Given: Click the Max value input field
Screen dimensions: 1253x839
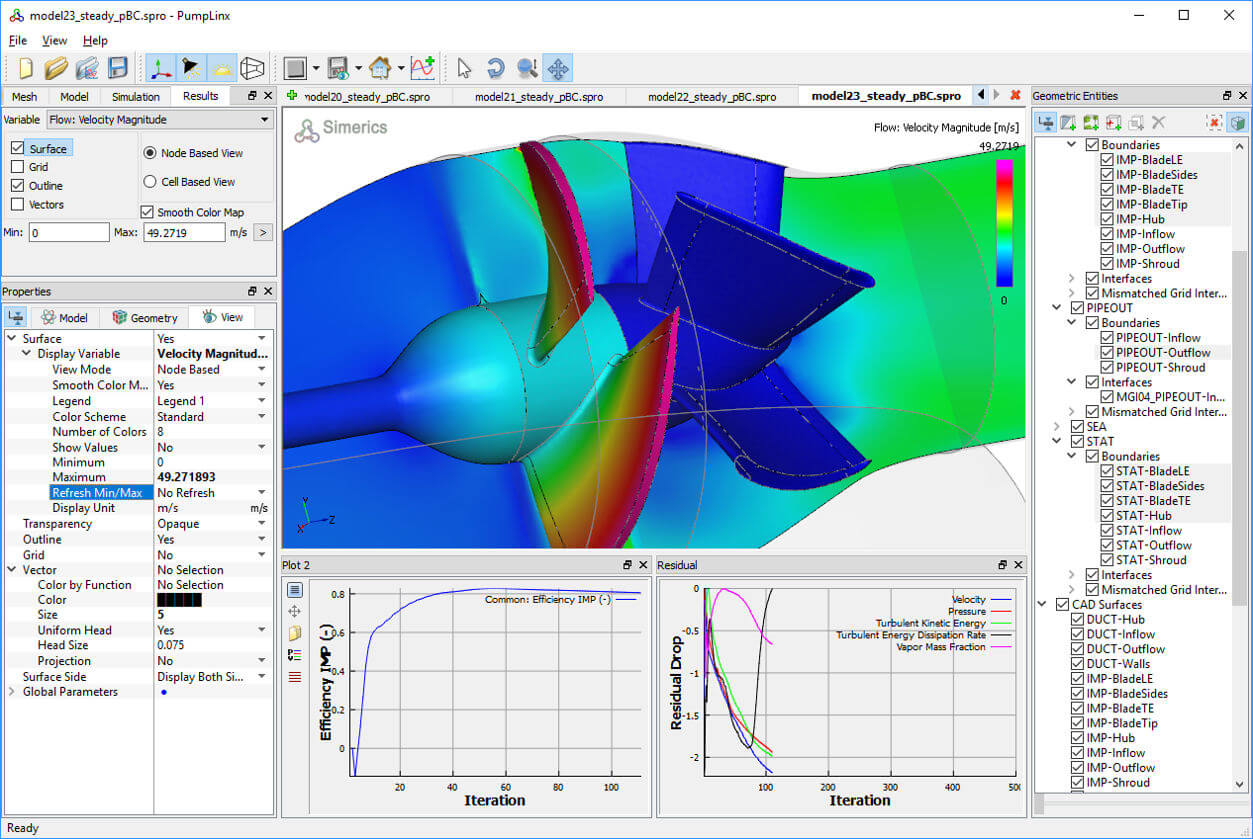Looking at the screenshot, I should (184, 233).
